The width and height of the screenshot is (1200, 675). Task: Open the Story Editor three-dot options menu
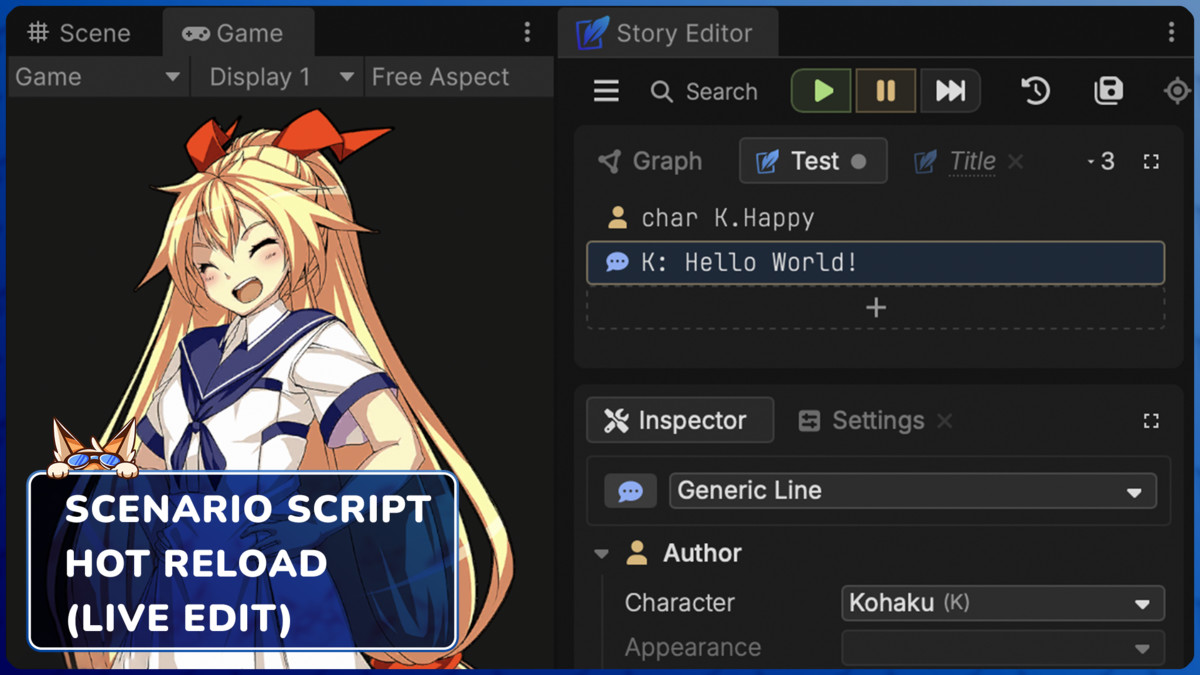[1172, 32]
